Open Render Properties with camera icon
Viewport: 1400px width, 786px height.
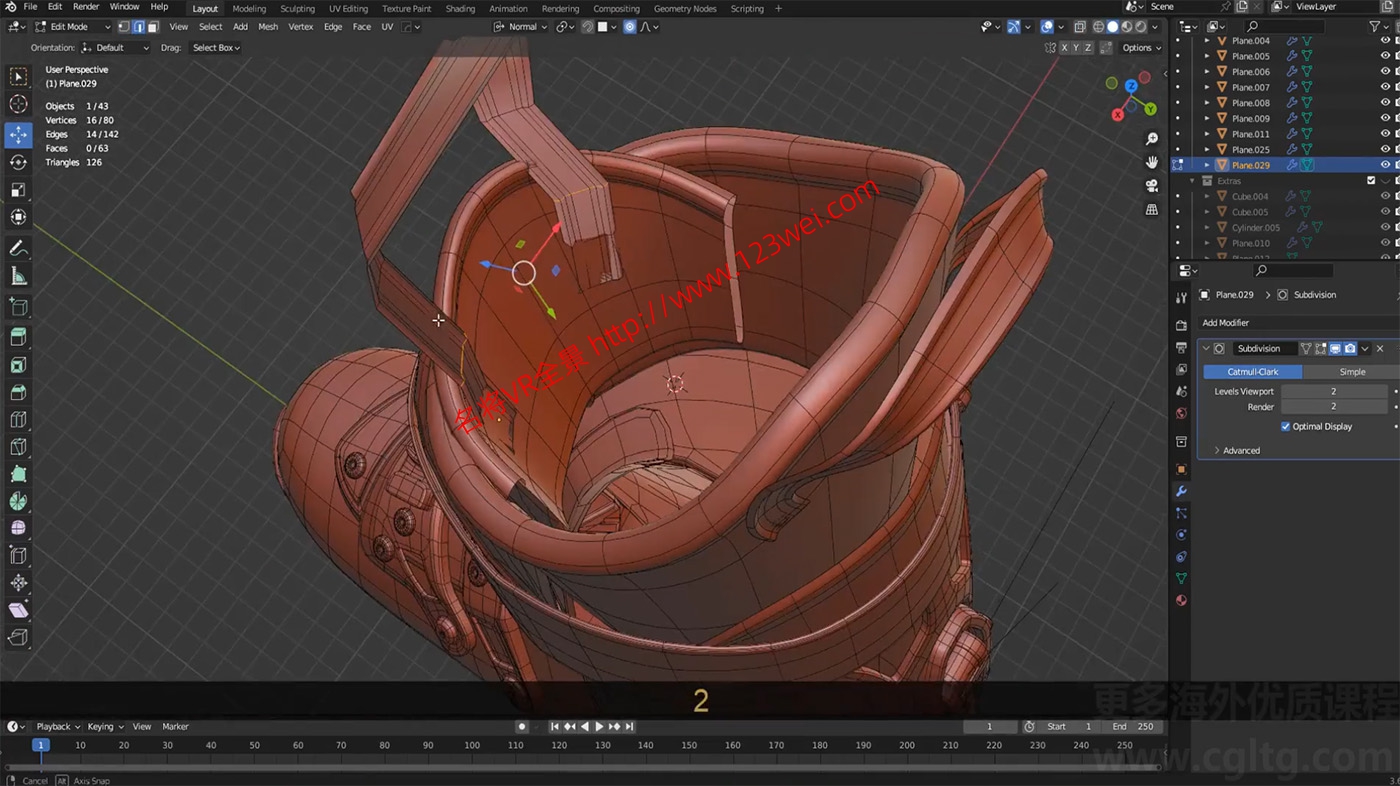pos(1181,326)
